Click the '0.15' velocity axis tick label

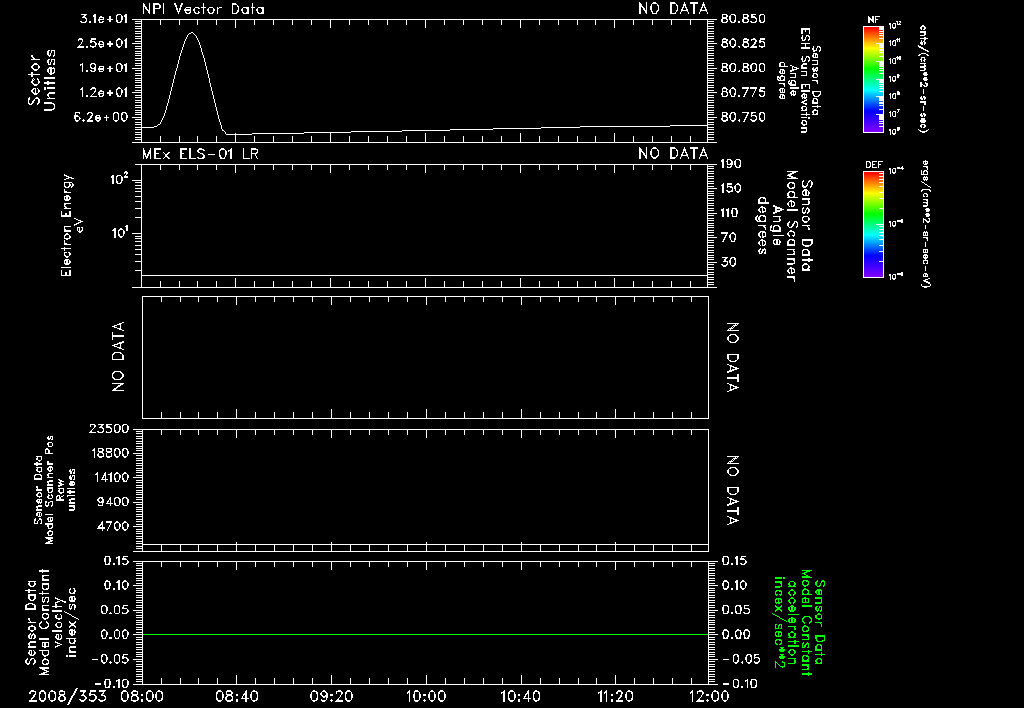[116, 560]
